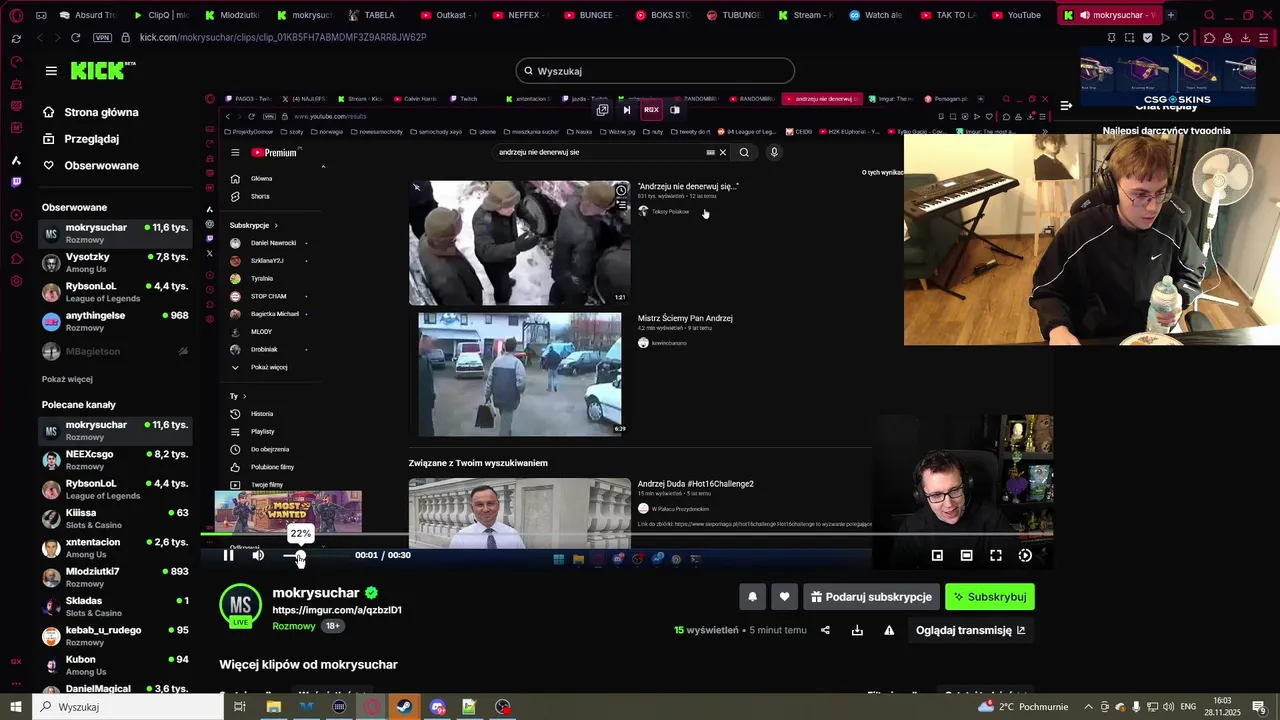Open playback speed settings icon
Viewport: 1280px width, 720px height.
pos(1025,555)
